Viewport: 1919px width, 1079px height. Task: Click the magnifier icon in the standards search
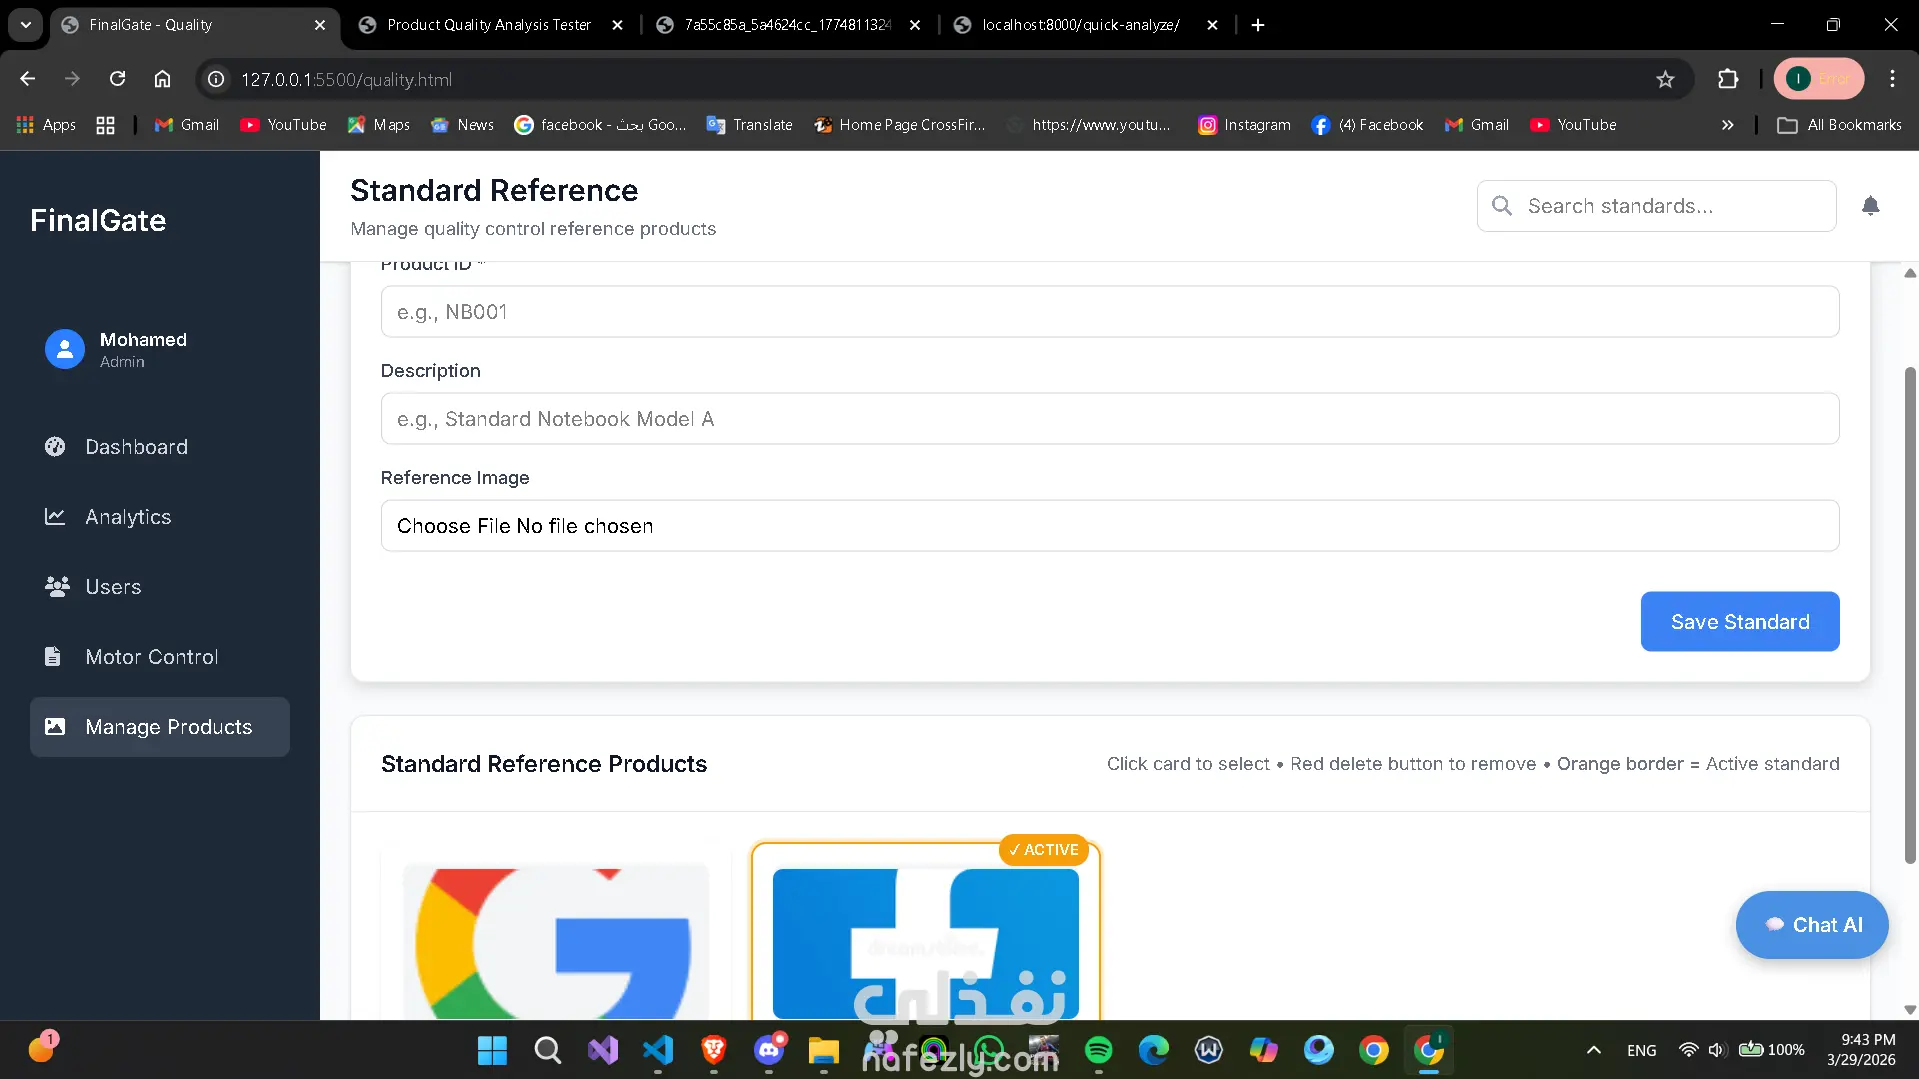pos(1502,206)
